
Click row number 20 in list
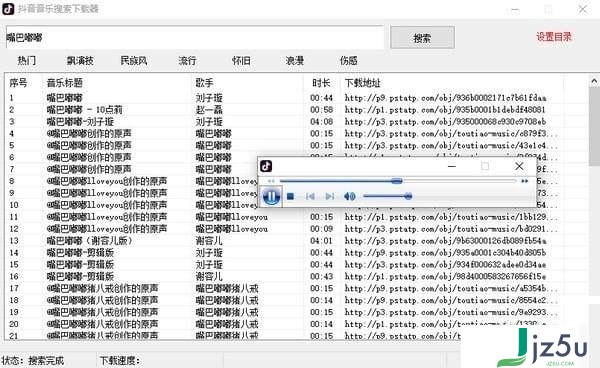tap(14, 324)
